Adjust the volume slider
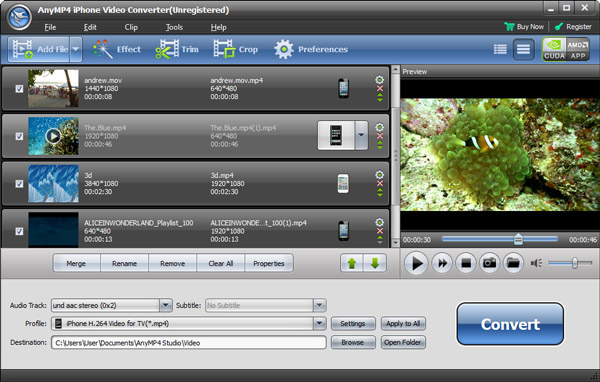This screenshot has height=382, width=600. 570,263
